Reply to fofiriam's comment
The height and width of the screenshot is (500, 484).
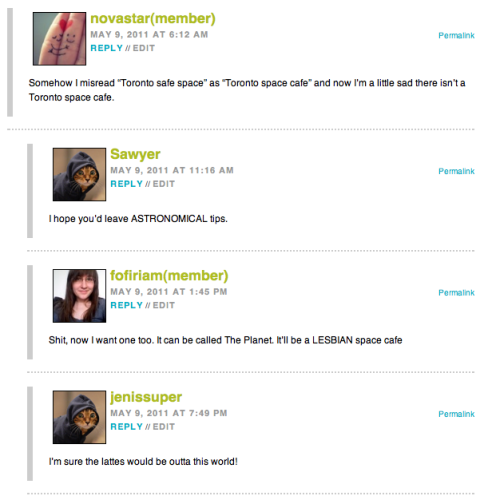pos(127,305)
